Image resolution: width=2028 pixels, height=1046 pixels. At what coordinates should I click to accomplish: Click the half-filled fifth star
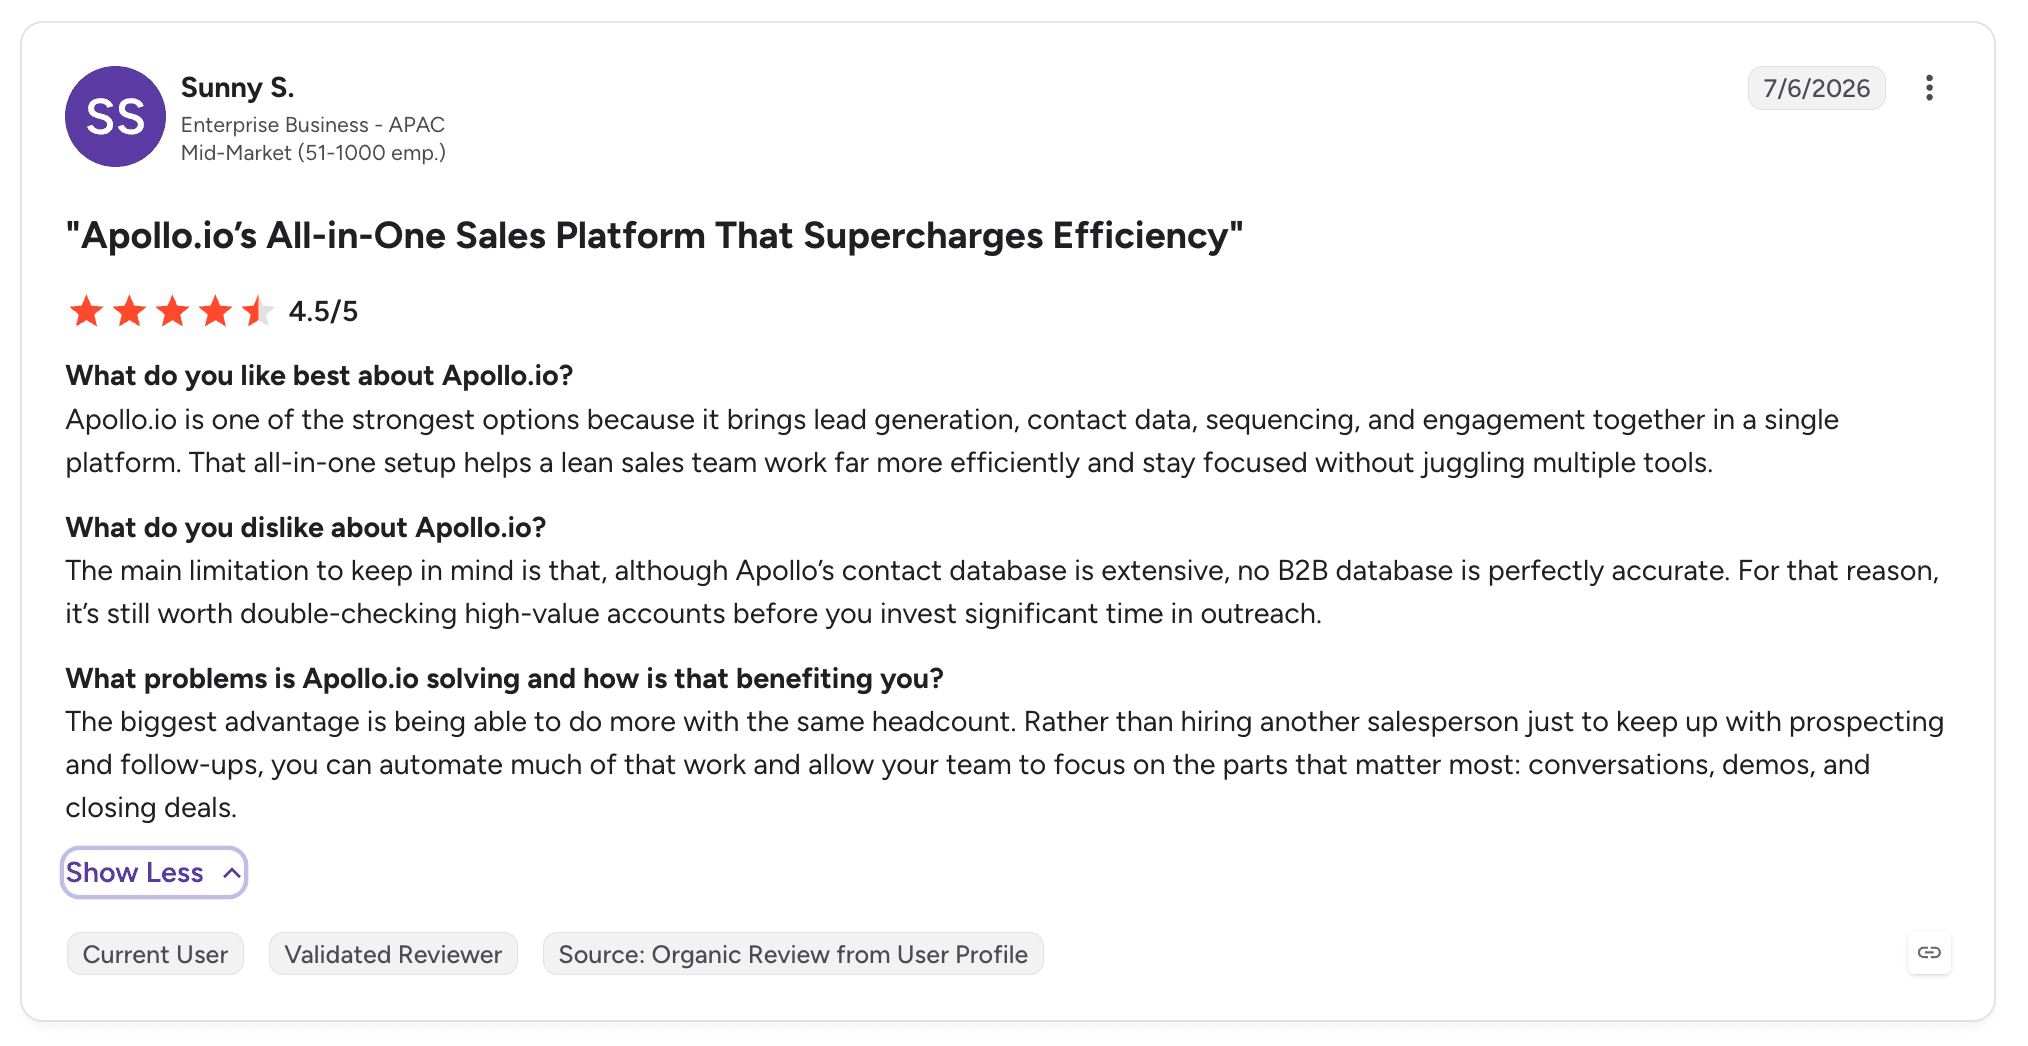click(258, 311)
